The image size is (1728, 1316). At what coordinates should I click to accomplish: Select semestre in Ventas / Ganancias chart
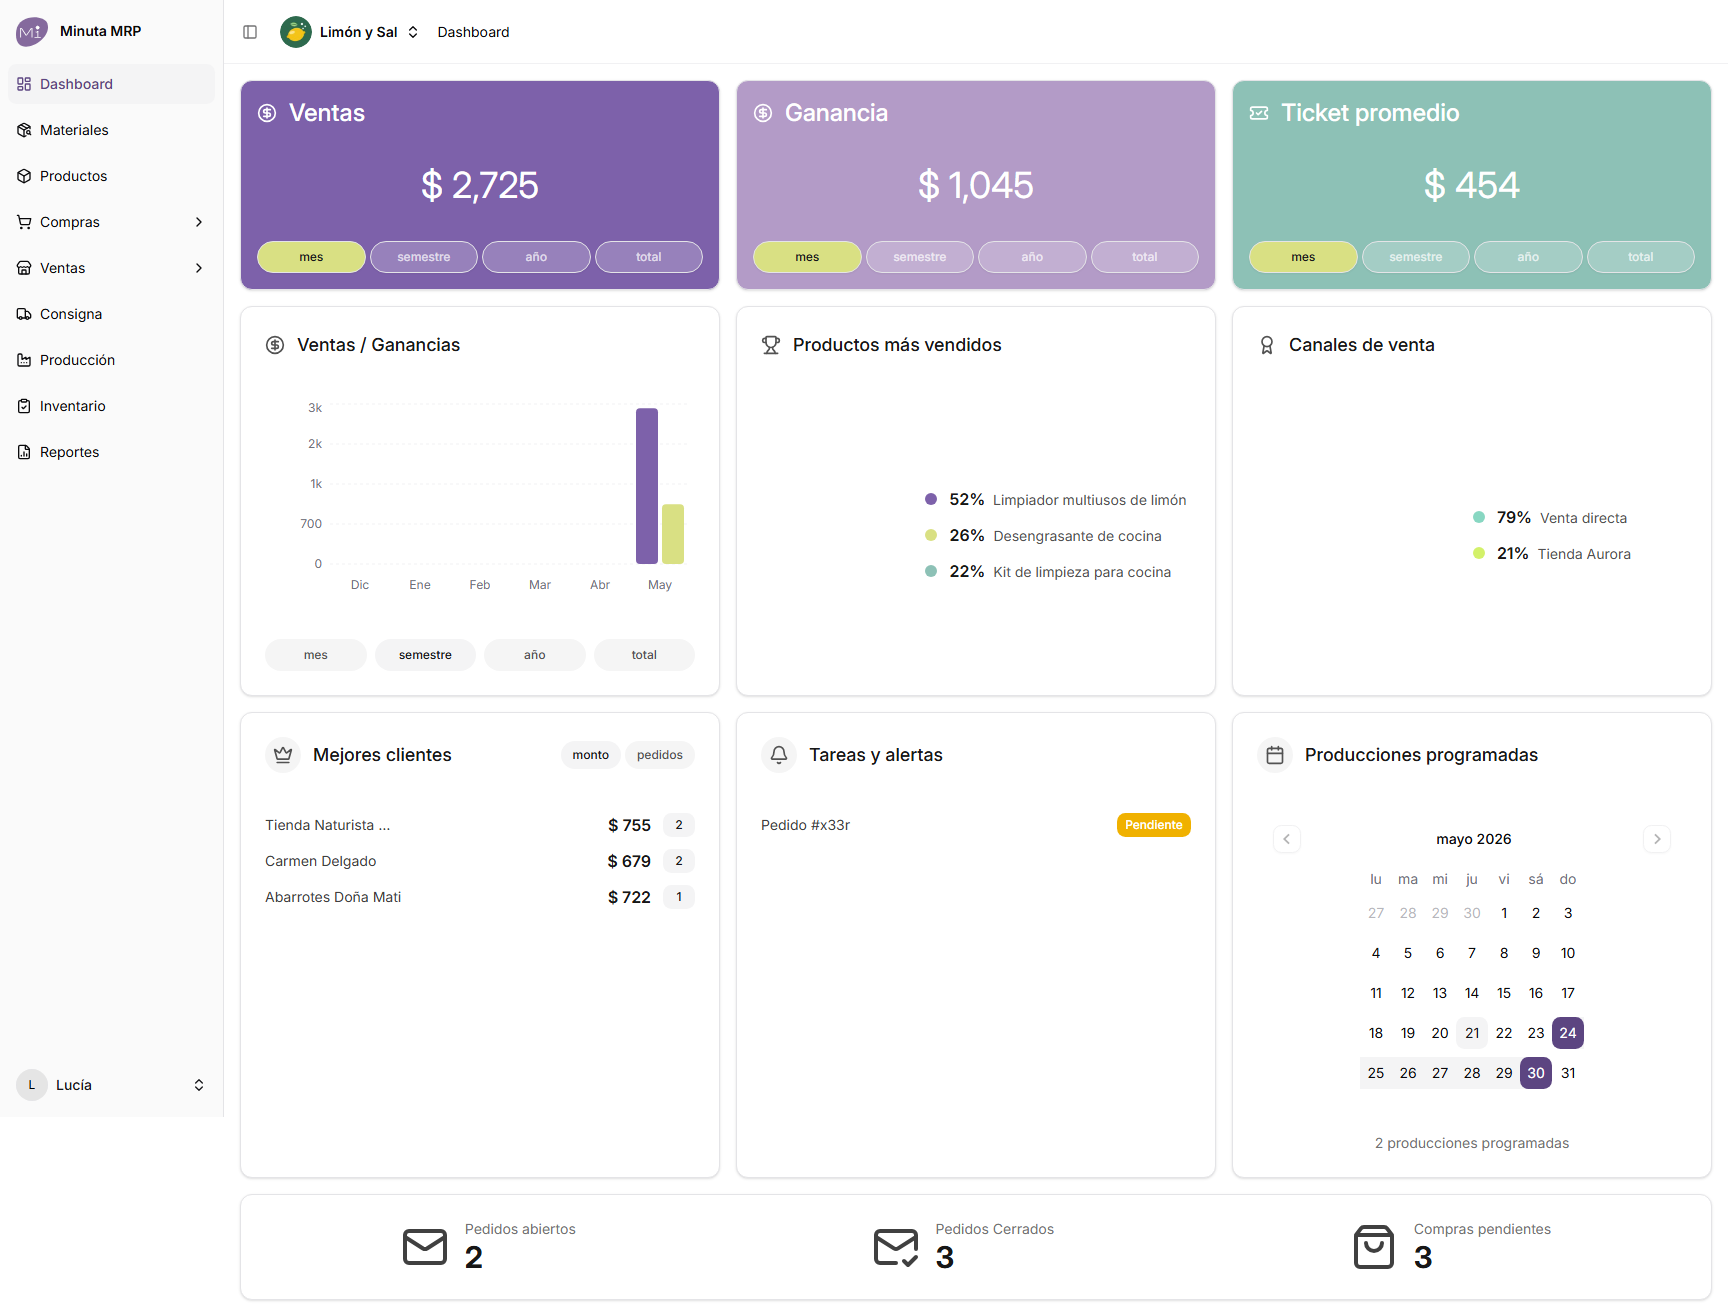point(425,655)
